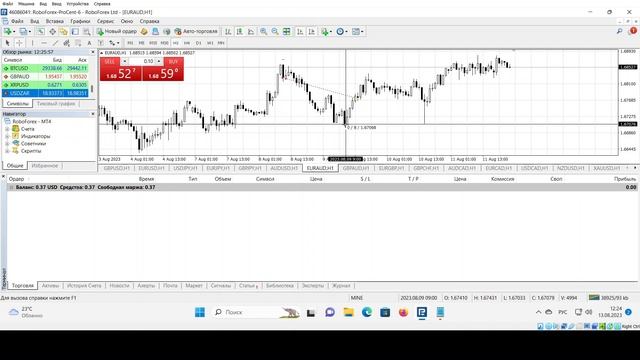The image size is (640, 360).
Task: Switch timeframe to D1
Action: point(198,43)
